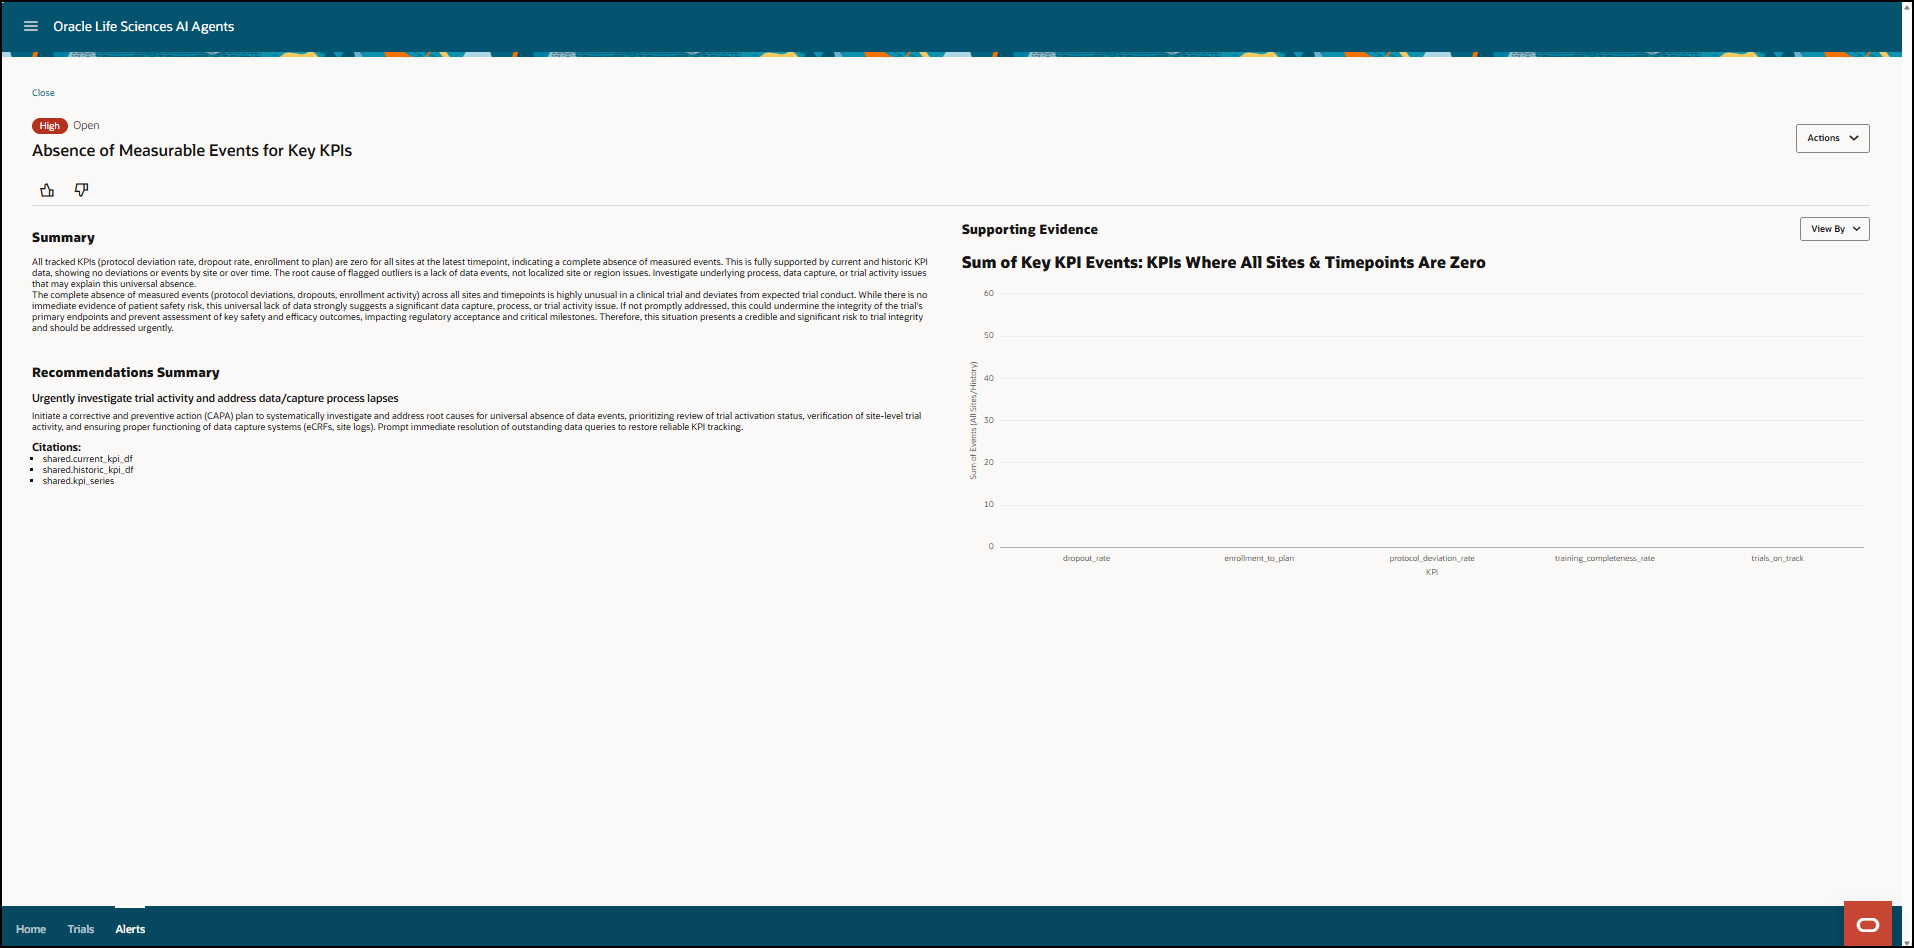
Task: Click the thumbs down feedback icon
Action: pos(82,190)
